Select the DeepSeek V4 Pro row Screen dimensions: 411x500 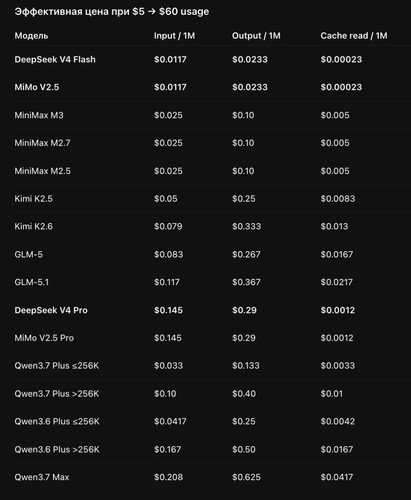coord(212,310)
